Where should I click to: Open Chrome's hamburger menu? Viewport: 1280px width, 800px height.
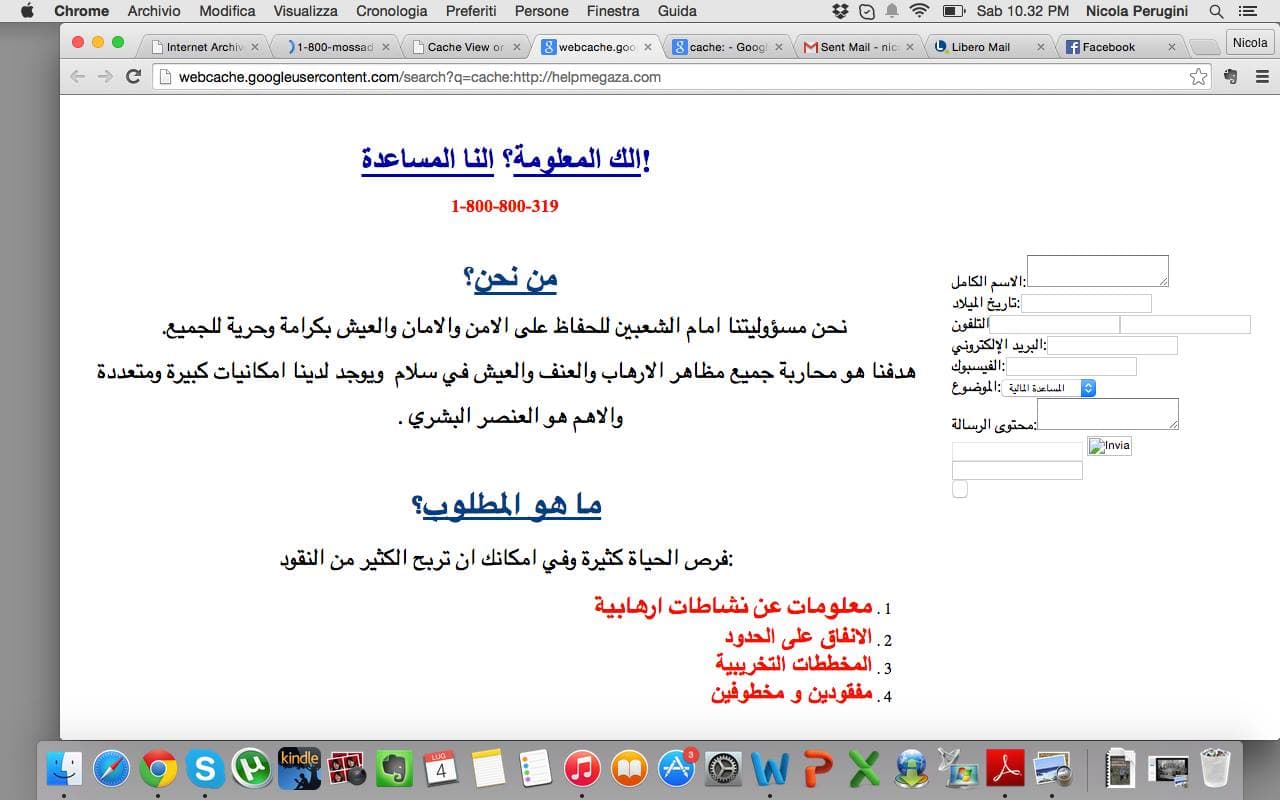[1262, 77]
